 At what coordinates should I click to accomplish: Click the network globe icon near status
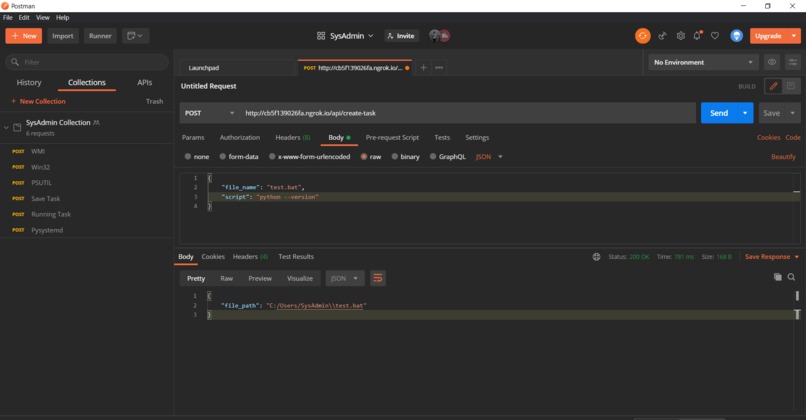pos(596,257)
